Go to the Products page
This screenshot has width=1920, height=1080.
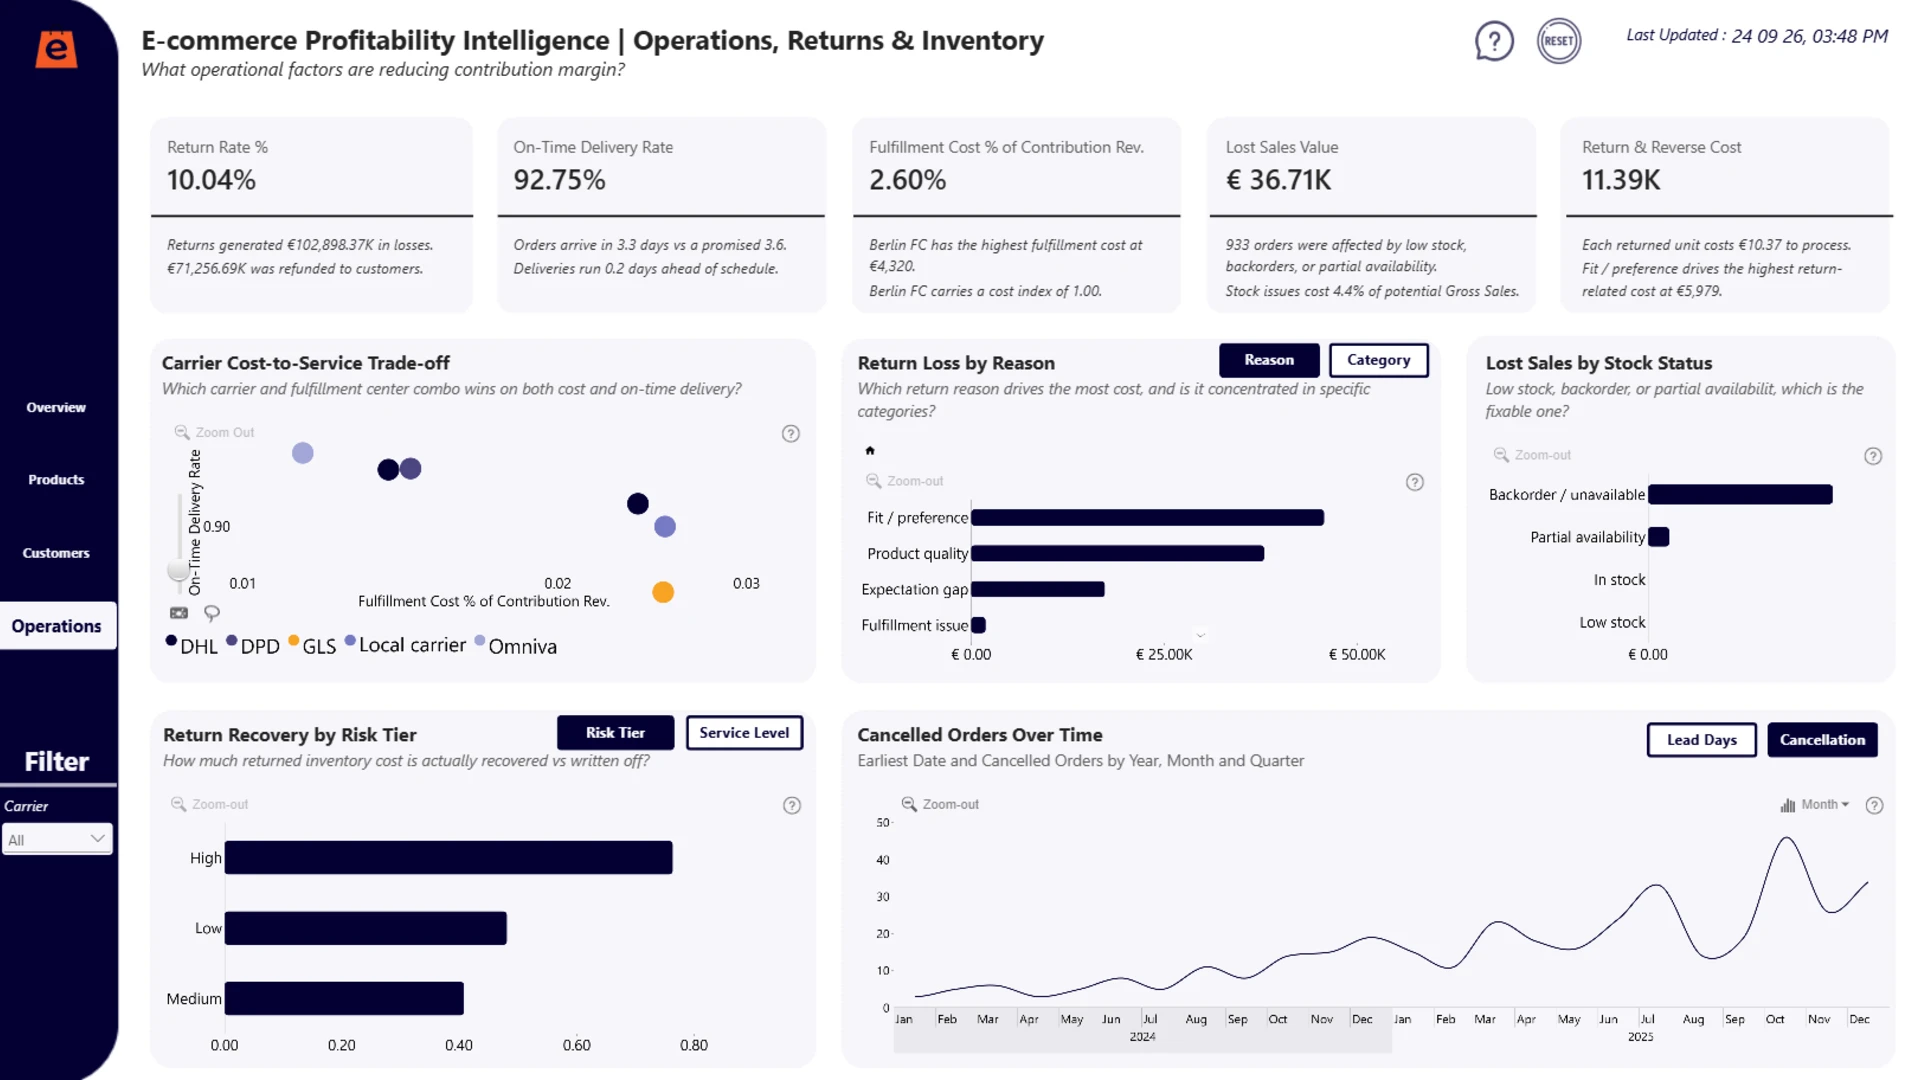click(x=56, y=480)
